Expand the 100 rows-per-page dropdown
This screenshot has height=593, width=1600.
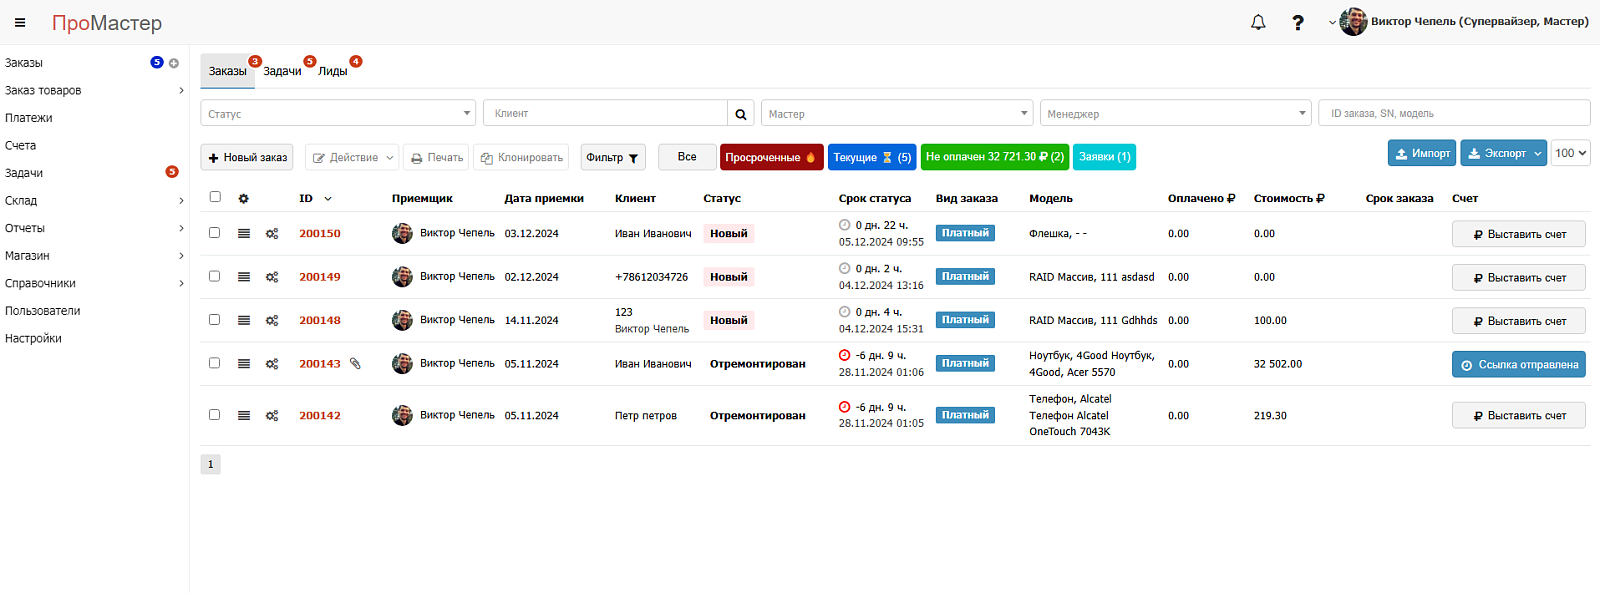pyautogui.click(x=1571, y=153)
